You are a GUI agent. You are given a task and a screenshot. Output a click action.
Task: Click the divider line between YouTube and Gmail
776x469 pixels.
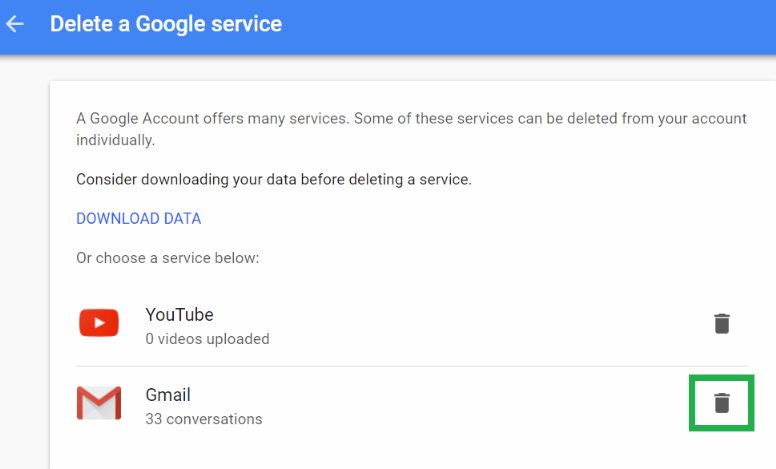413,367
